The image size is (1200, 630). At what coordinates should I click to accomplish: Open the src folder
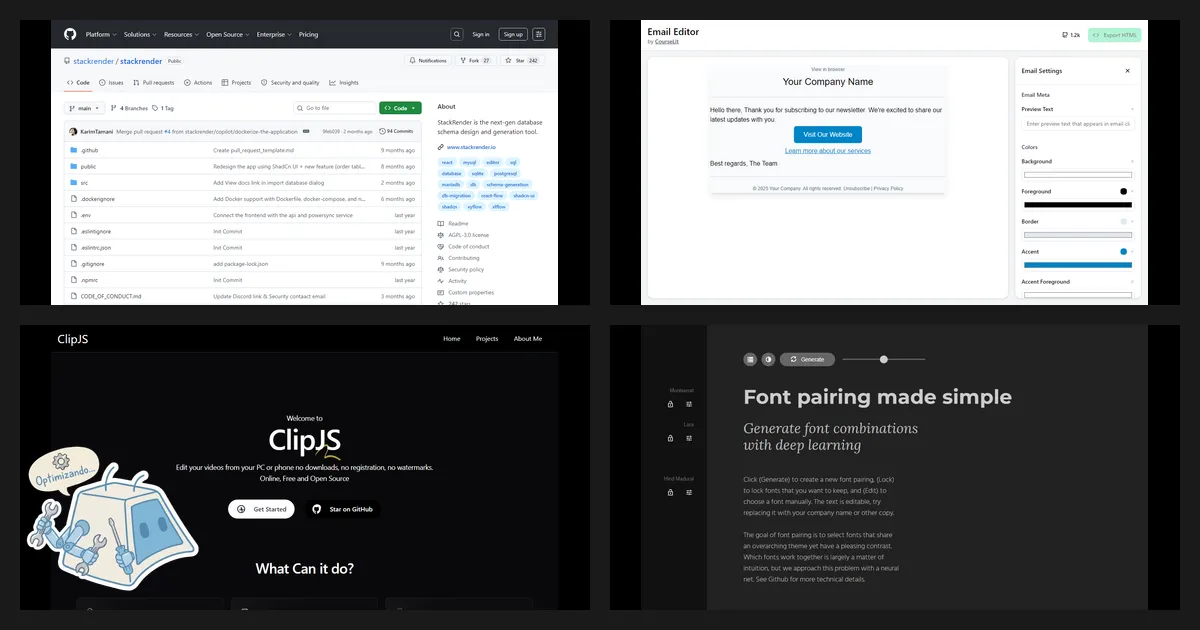(x=84, y=183)
